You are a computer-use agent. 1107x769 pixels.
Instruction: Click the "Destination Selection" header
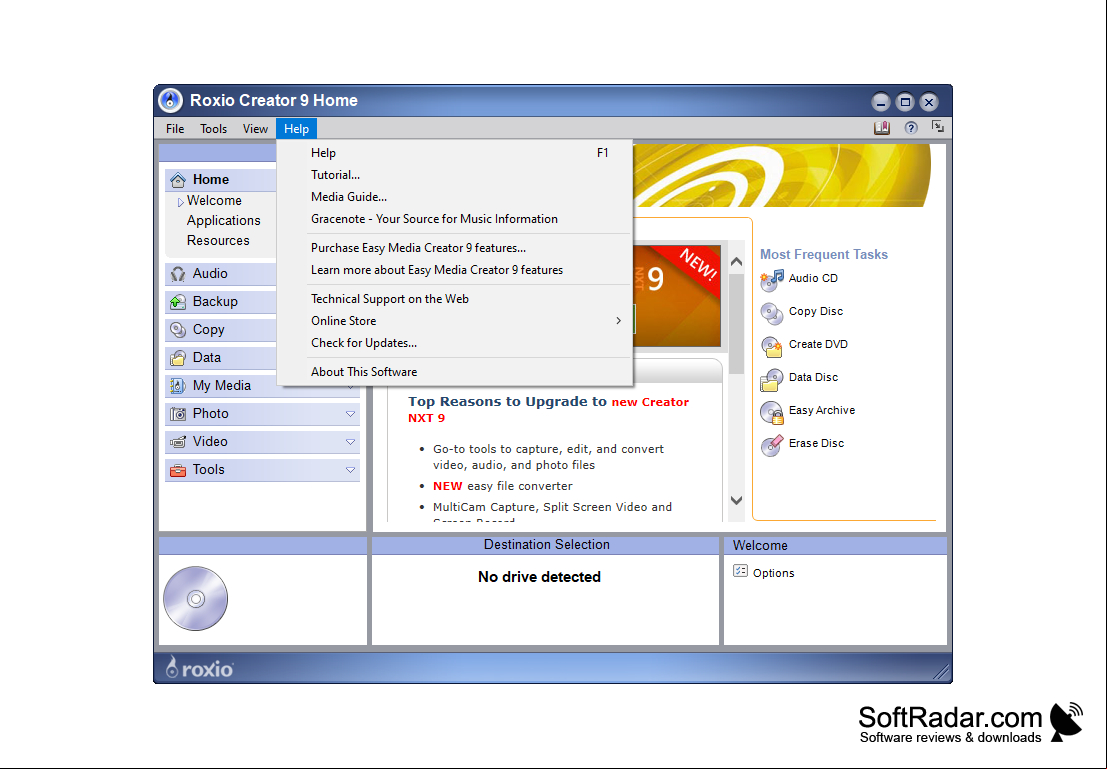click(546, 544)
